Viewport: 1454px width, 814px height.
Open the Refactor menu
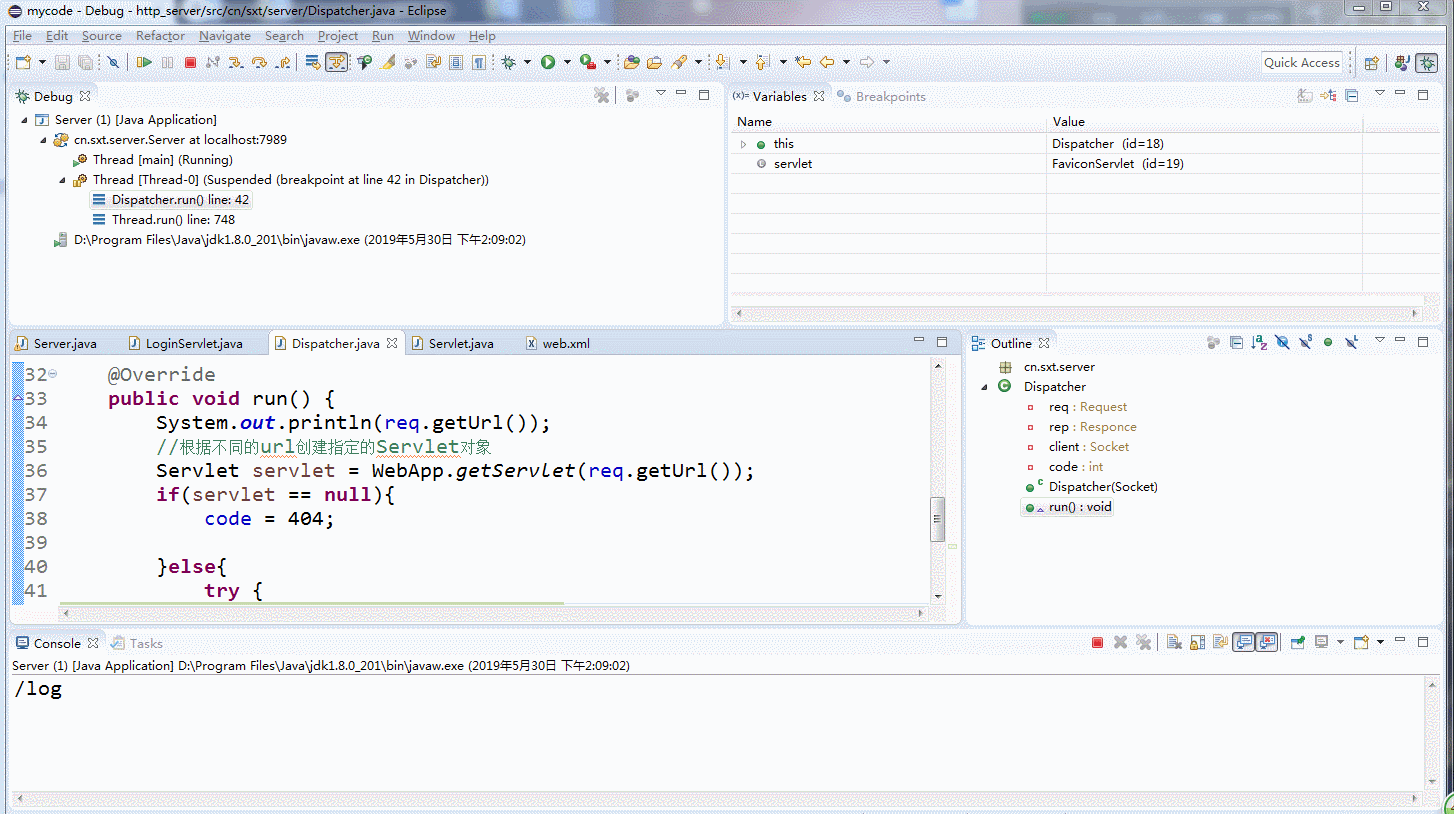pos(160,36)
